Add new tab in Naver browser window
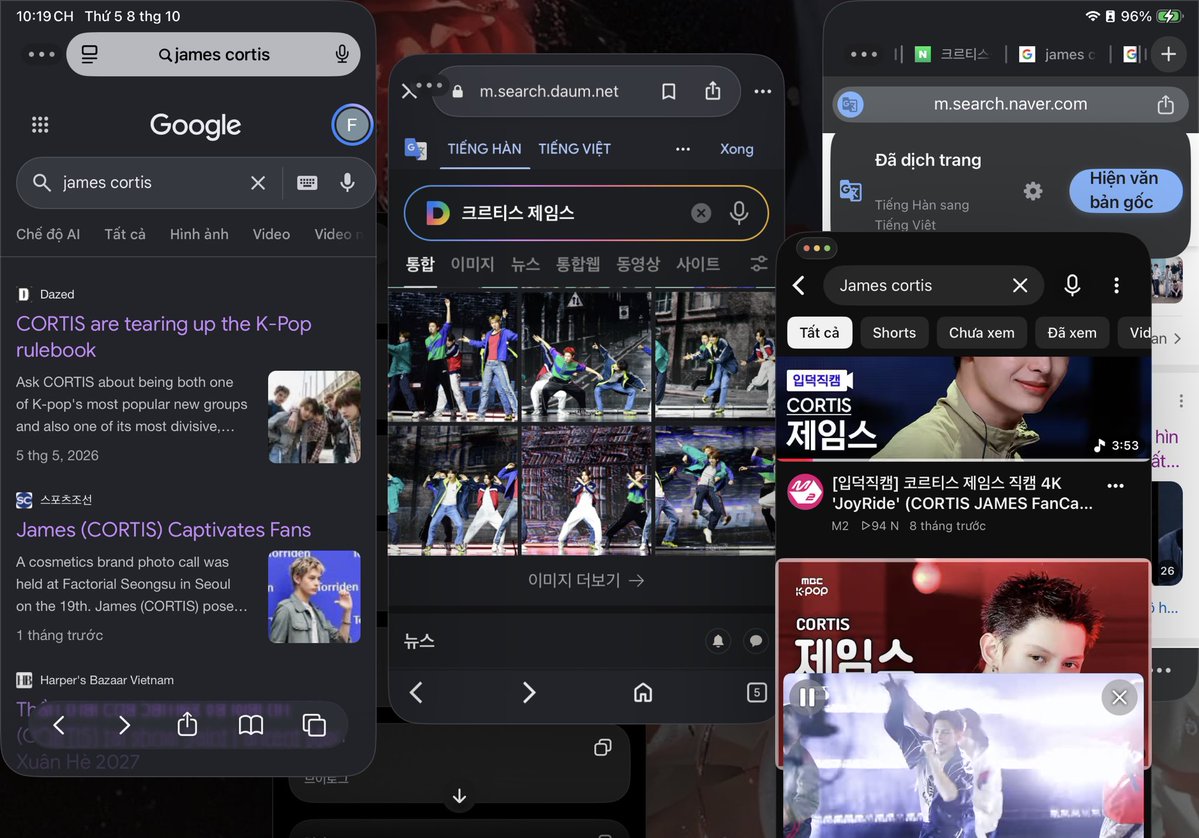 [x=1168, y=54]
